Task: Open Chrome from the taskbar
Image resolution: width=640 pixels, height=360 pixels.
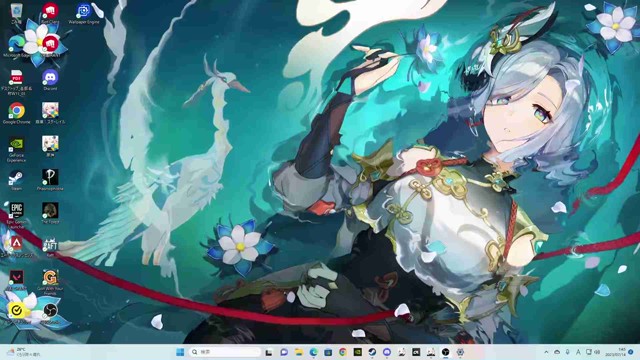Action: point(343,352)
